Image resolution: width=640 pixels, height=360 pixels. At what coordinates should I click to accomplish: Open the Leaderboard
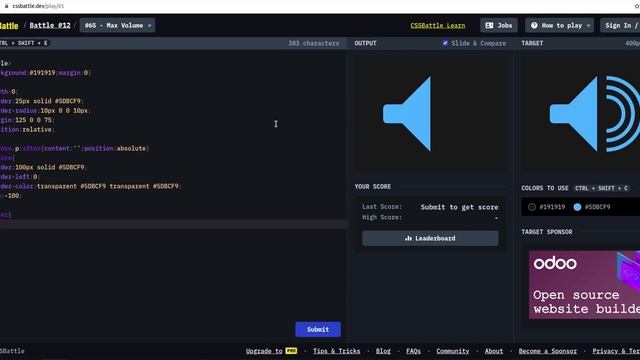point(430,238)
